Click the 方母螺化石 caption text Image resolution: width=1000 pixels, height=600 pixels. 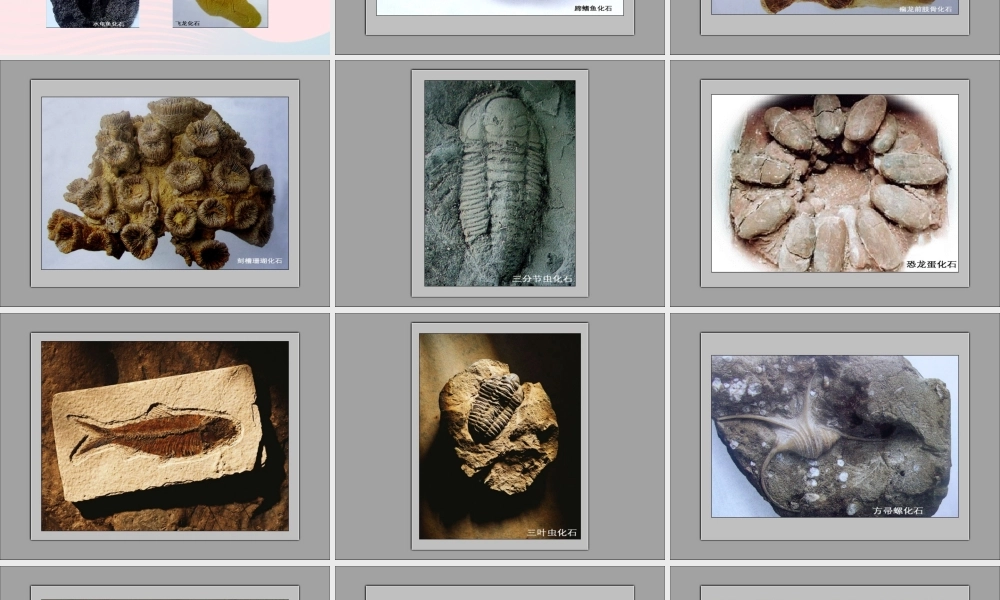897,510
